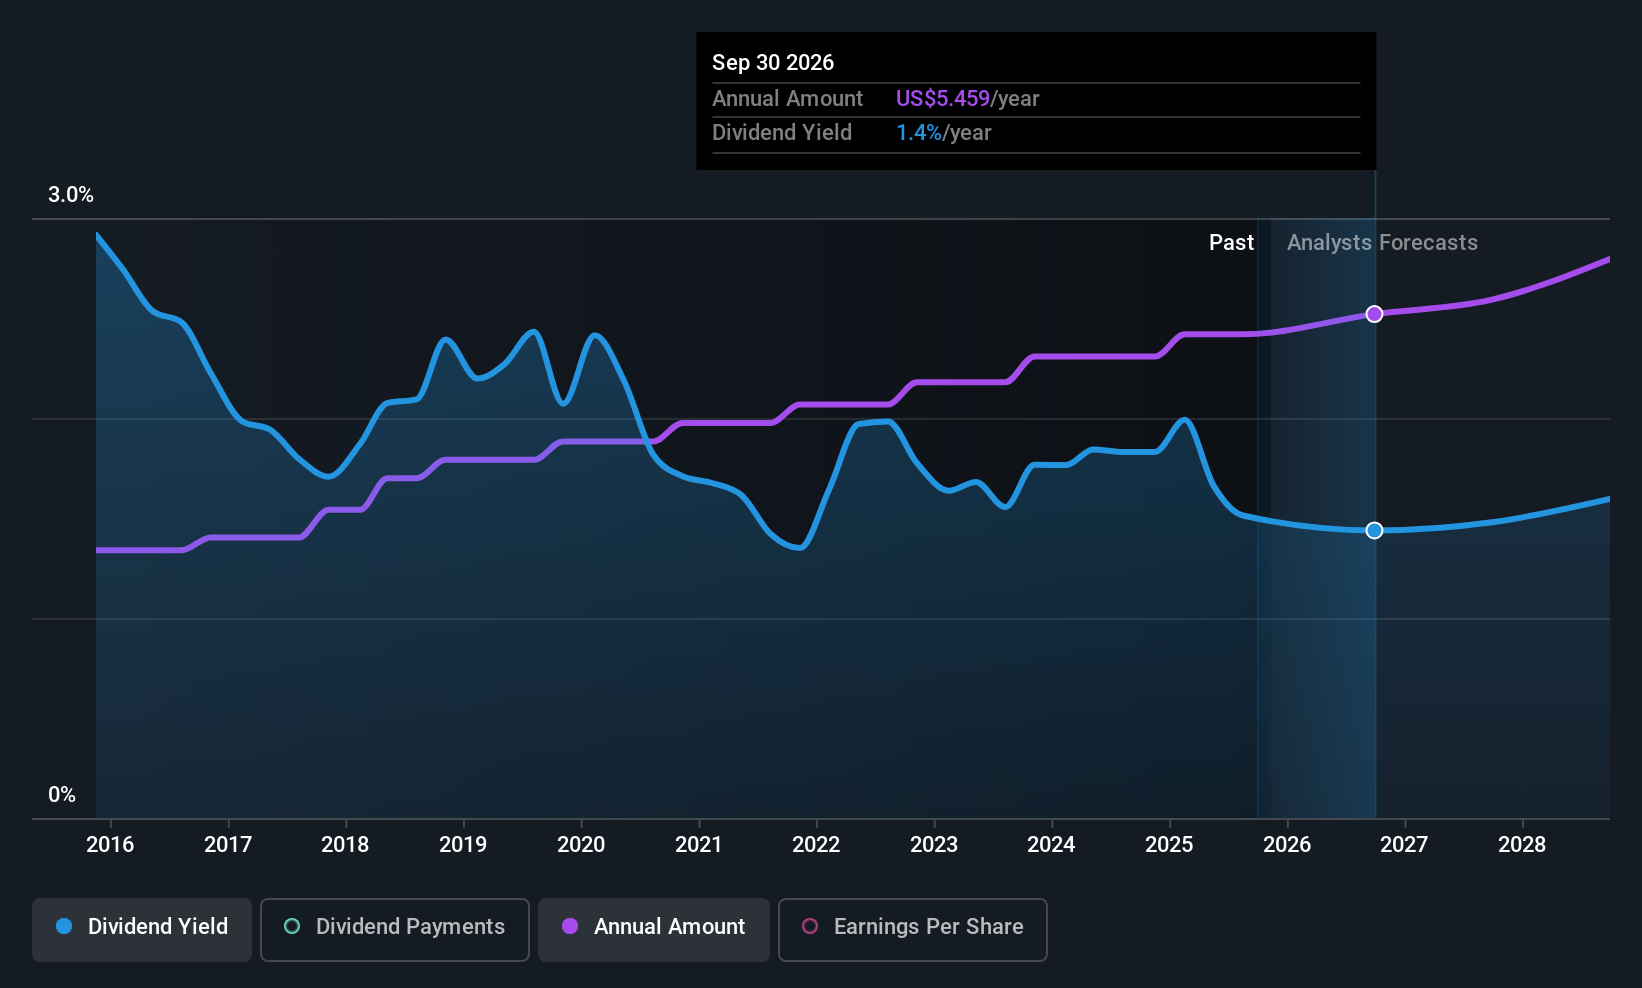Screen dimensions: 1642x988
Task: Click the US$5.459 annual amount value in tooltip
Action: tap(942, 99)
